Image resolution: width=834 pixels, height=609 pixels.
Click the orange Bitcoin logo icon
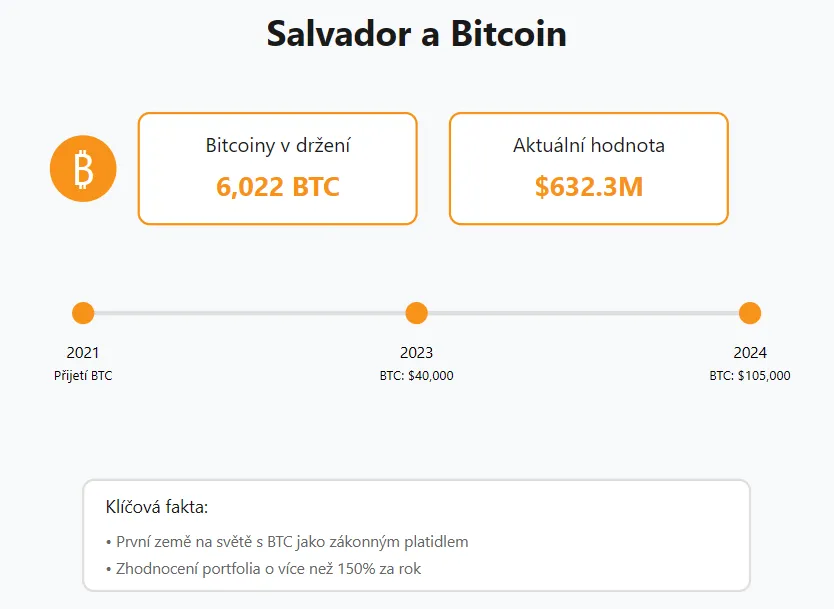(83, 168)
